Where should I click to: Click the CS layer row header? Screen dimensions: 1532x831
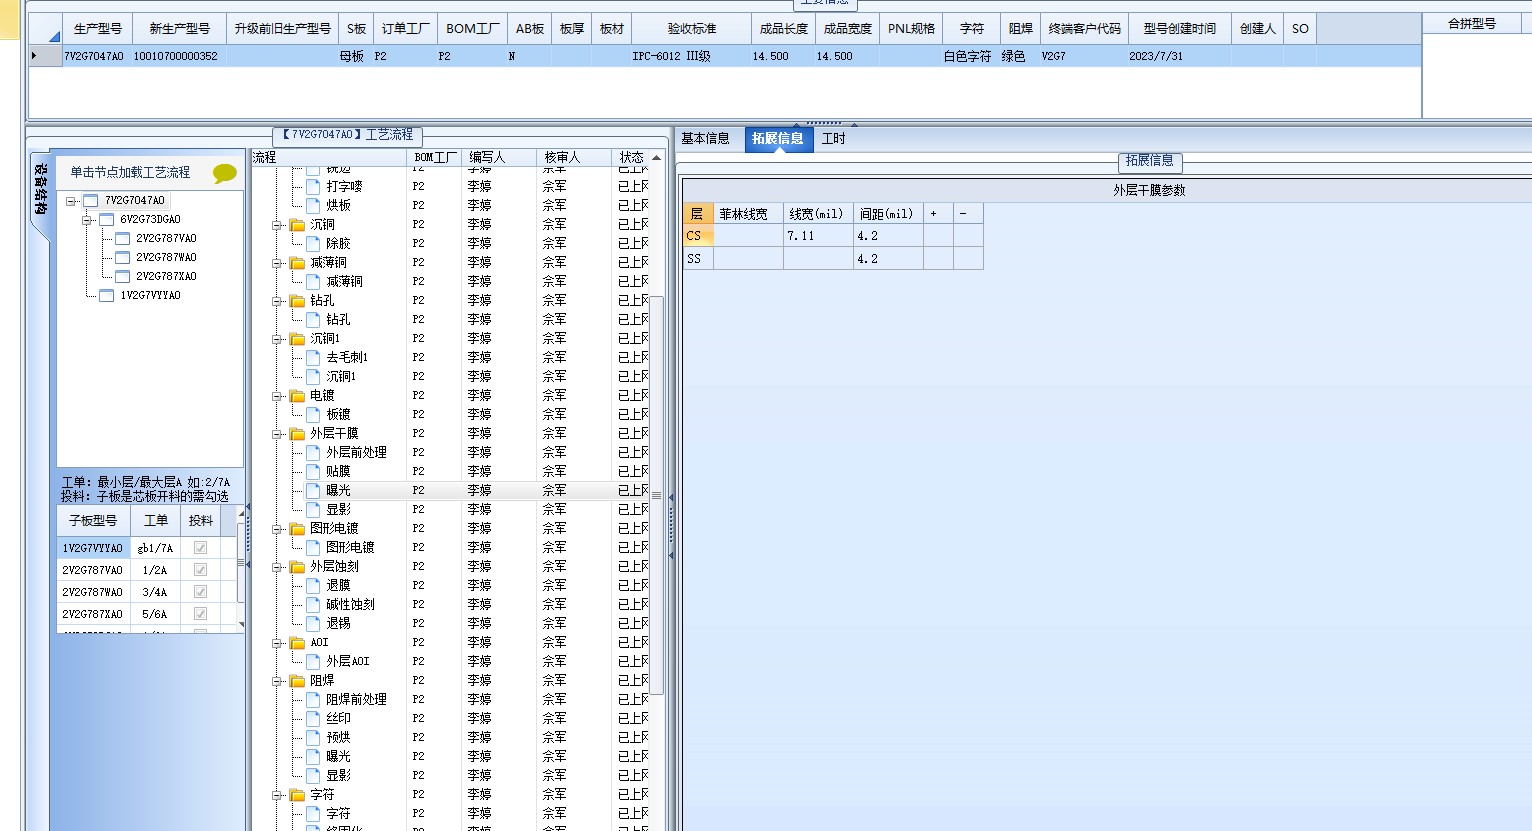coord(698,236)
